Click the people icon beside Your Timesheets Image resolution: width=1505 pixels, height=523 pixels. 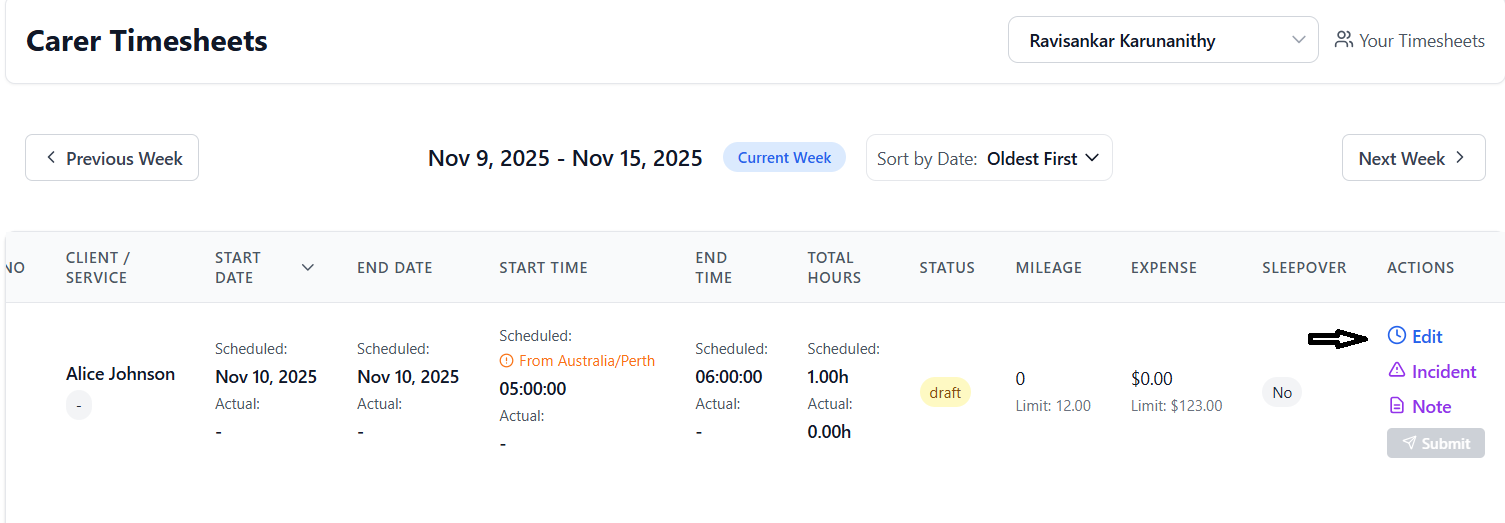(1343, 40)
